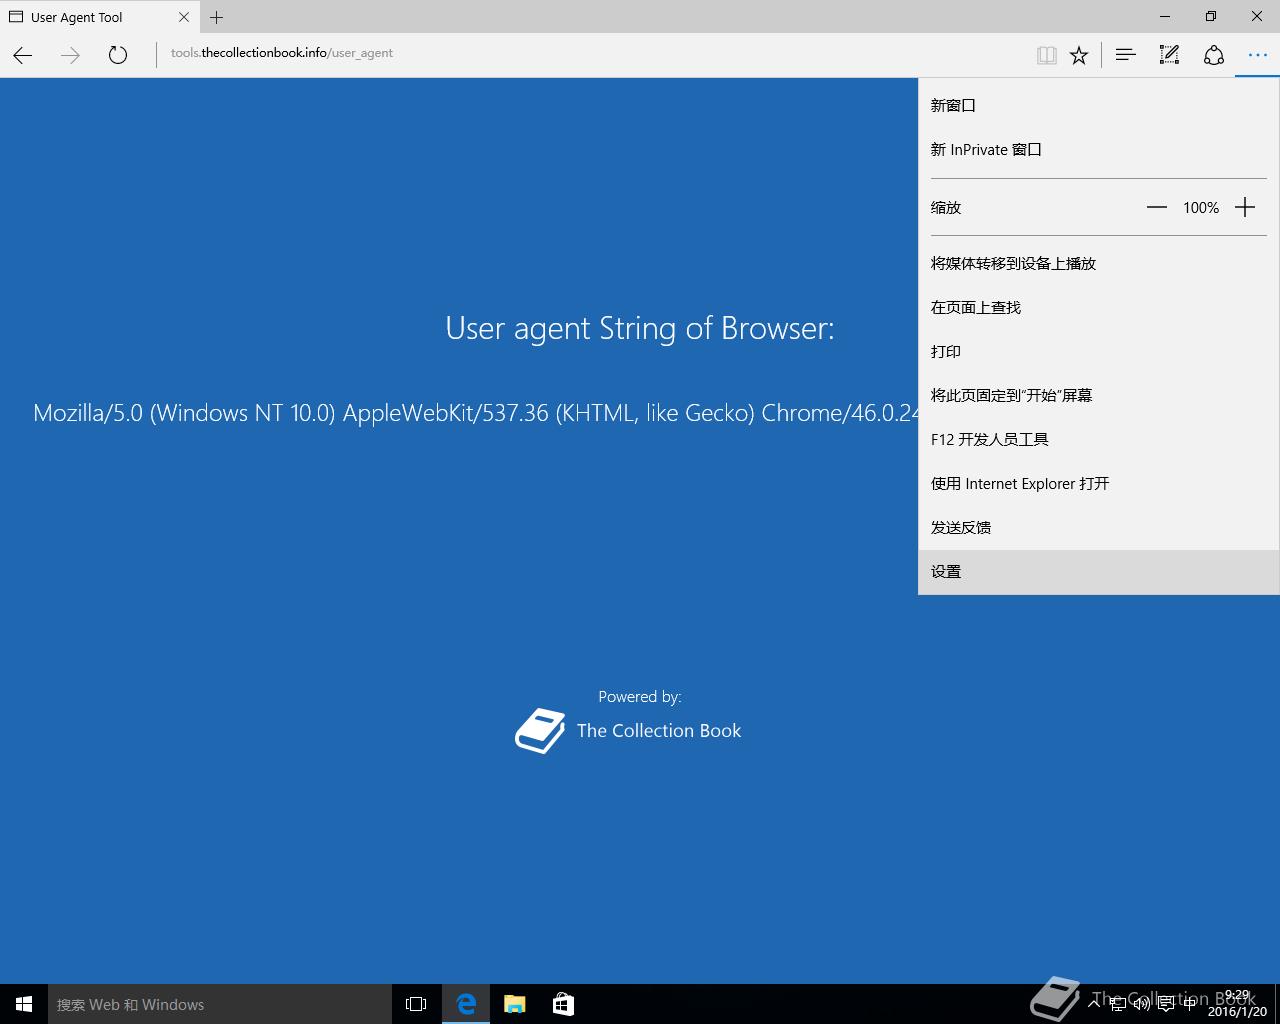Click the address bar URL
Screen dimensions: 1280x1024
282,53
